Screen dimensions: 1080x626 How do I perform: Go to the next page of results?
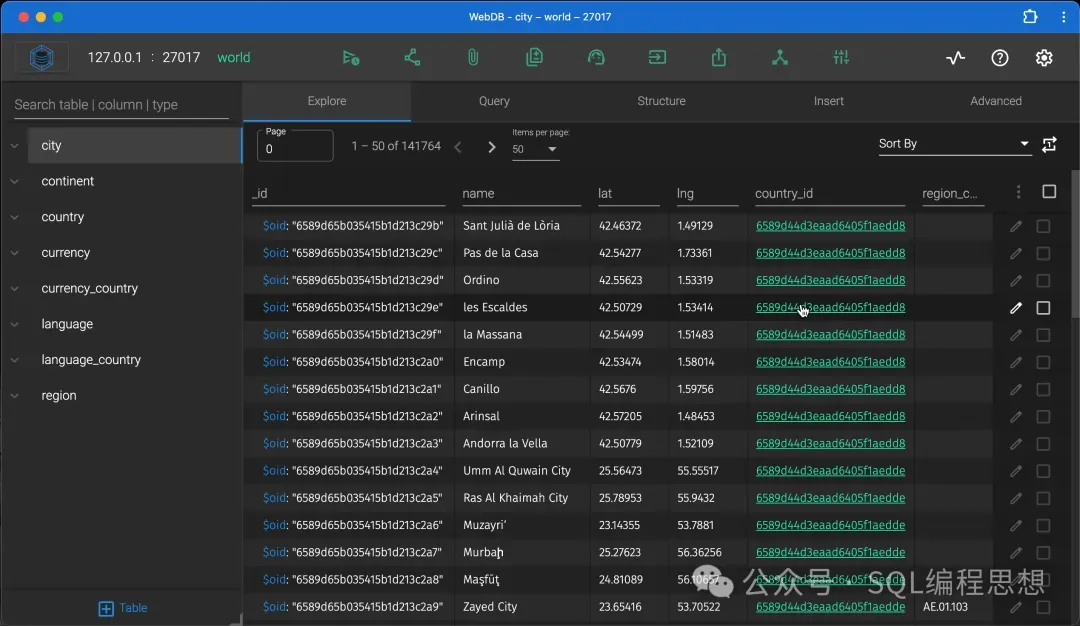click(x=491, y=147)
